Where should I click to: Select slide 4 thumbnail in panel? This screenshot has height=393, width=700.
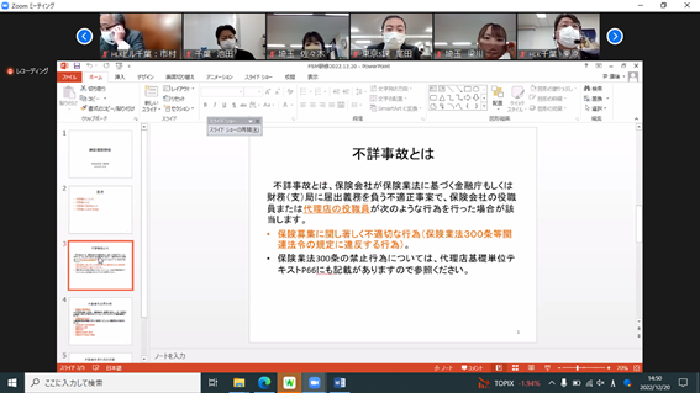click(100, 321)
